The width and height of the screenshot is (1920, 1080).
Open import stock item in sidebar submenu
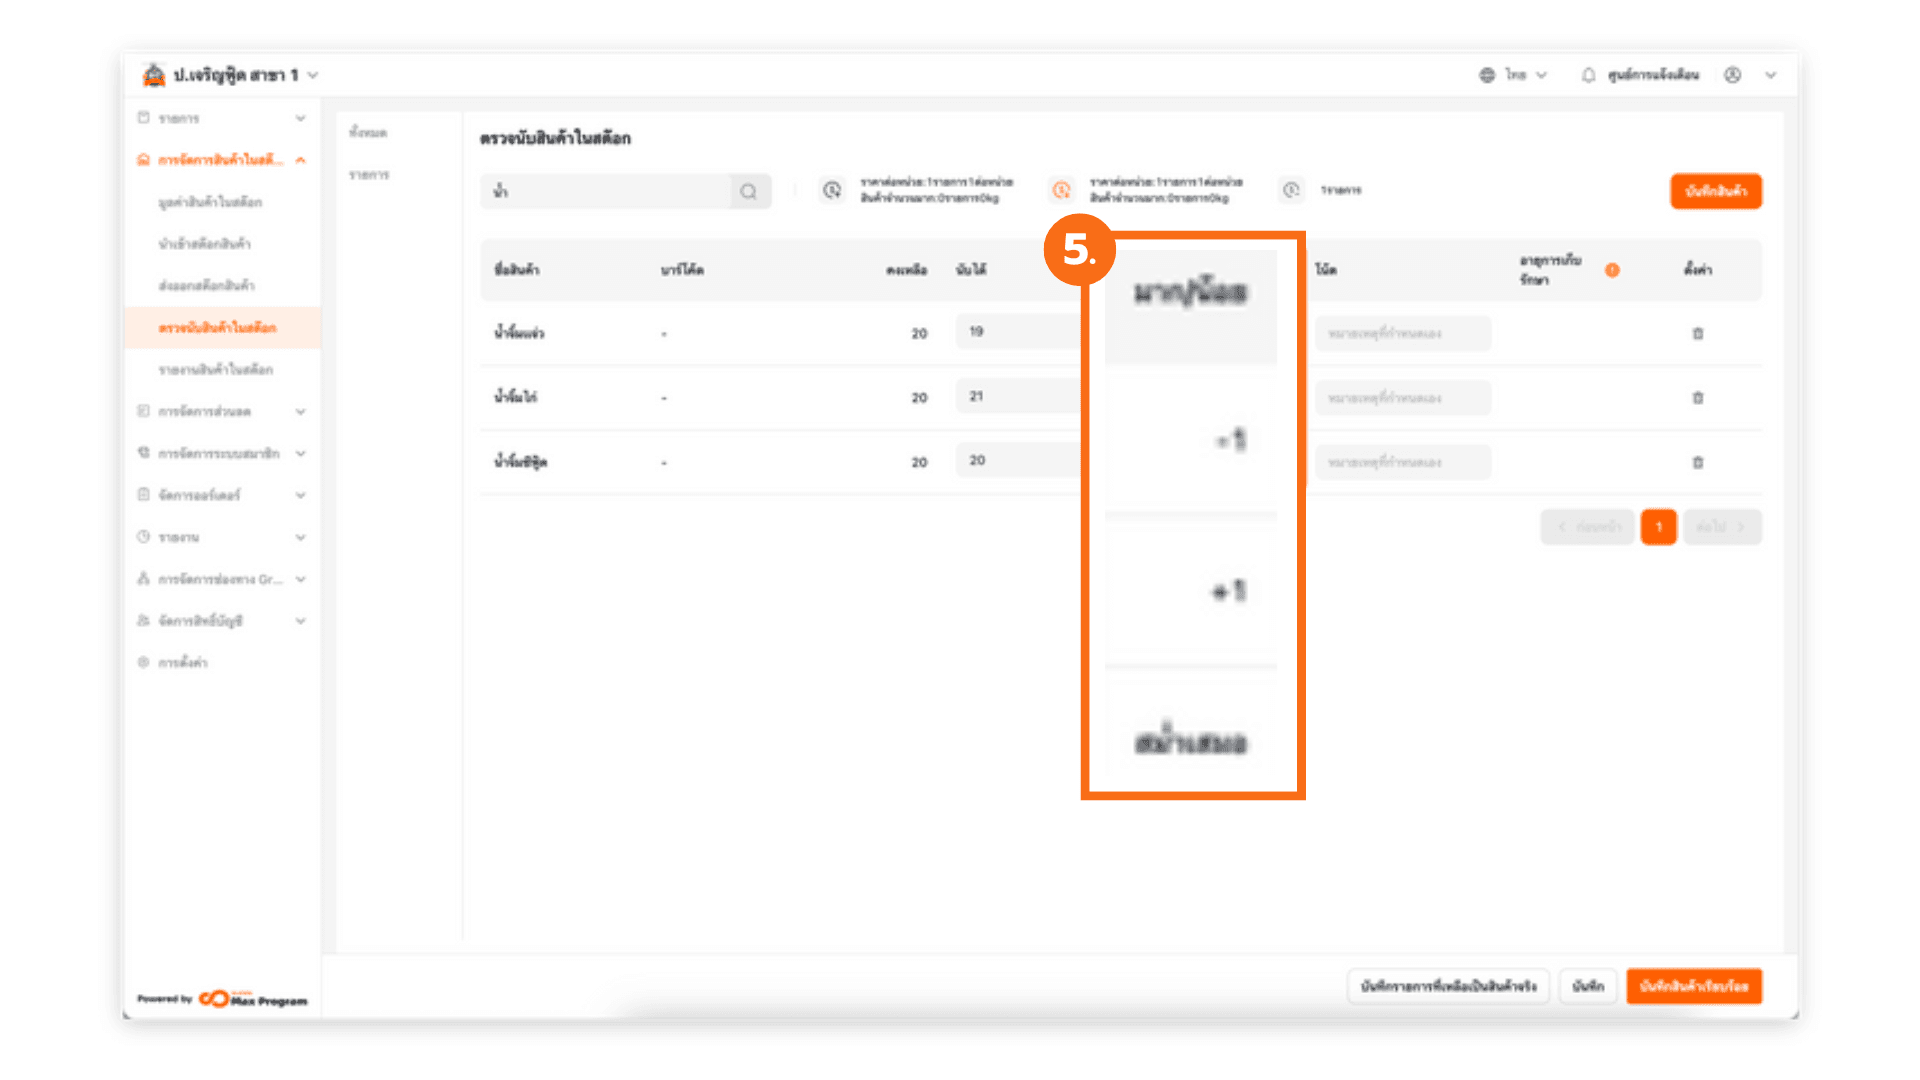(204, 243)
